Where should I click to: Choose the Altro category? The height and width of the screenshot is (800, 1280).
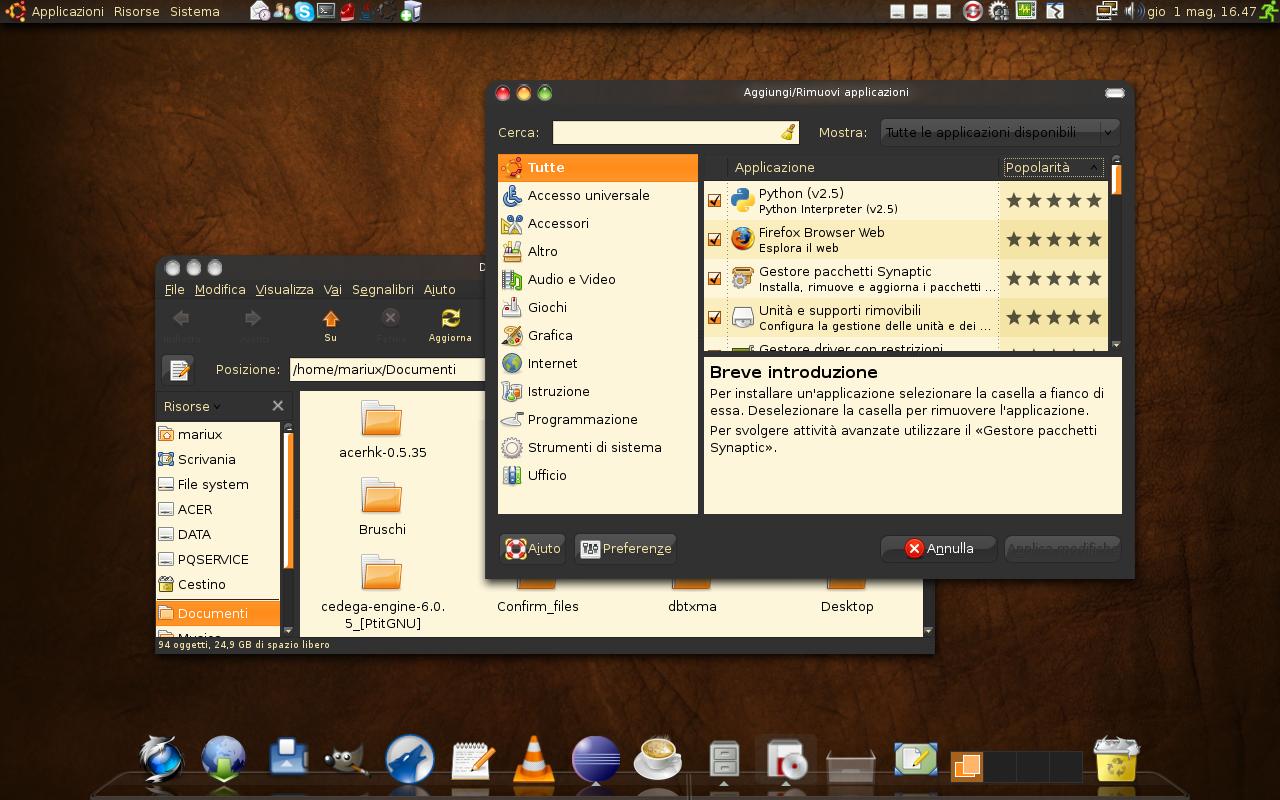pos(598,251)
